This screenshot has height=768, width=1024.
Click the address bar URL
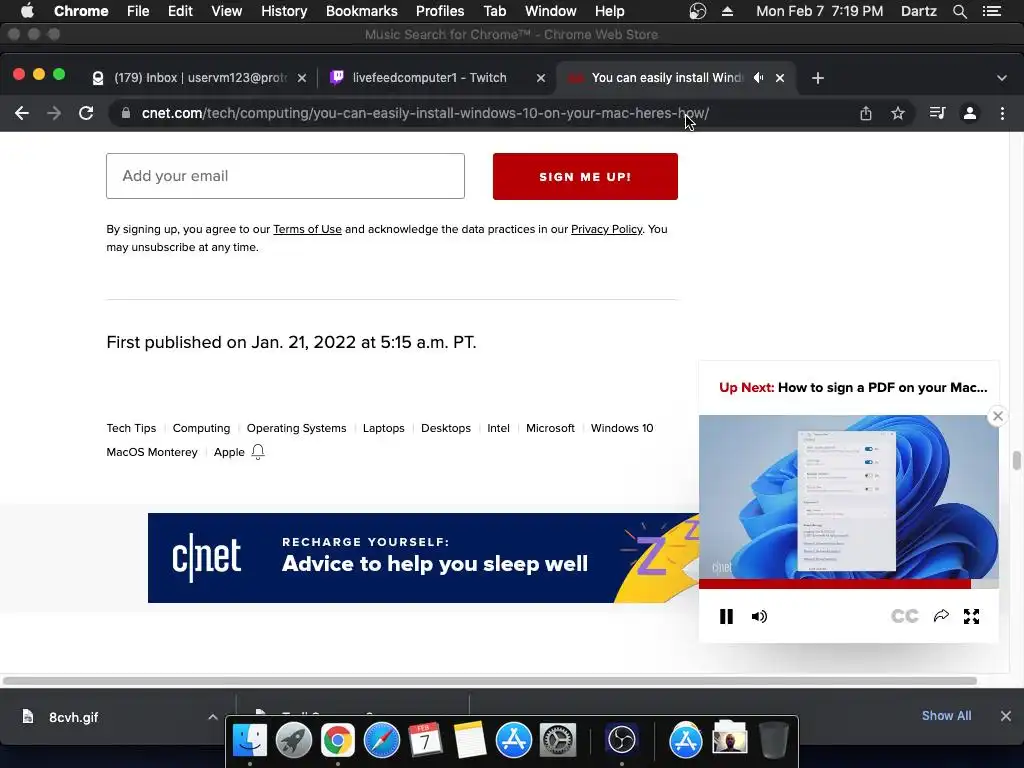click(425, 113)
